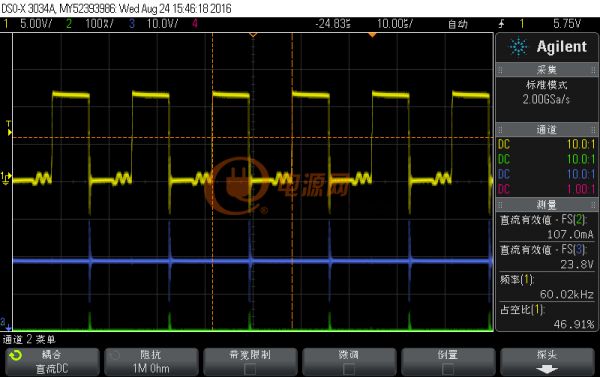Open the impedance 1M Ohm softkey

coord(151,362)
